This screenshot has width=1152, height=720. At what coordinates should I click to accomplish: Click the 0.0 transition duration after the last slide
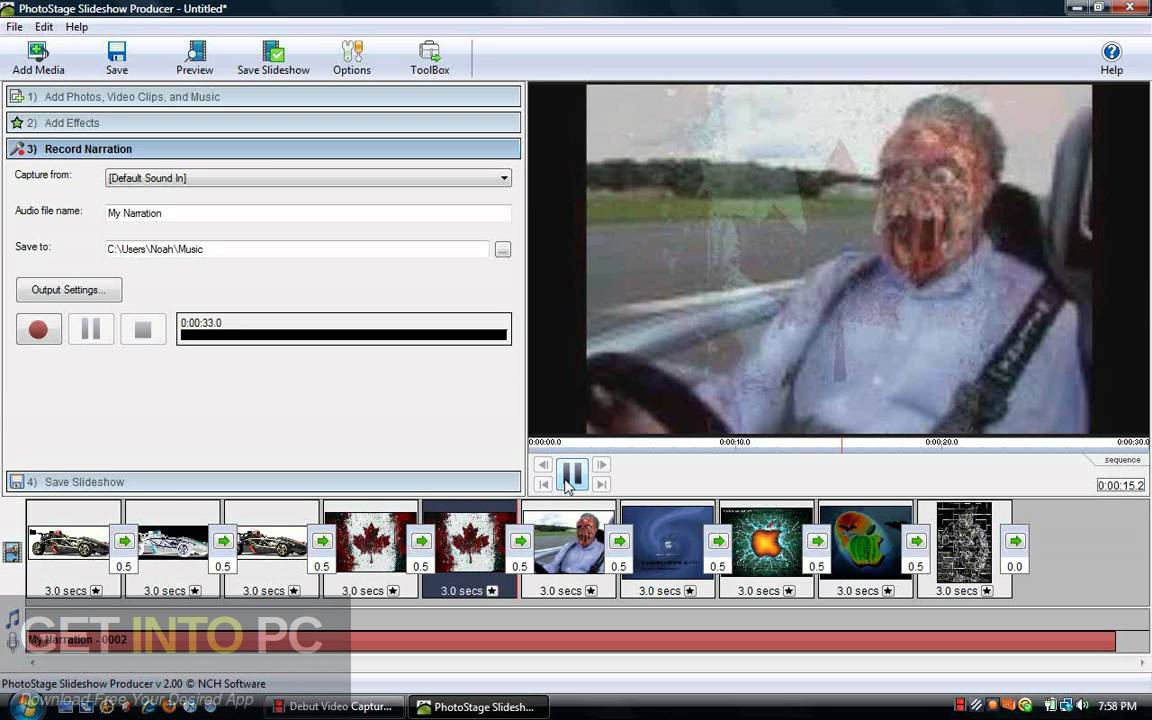(x=1015, y=566)
